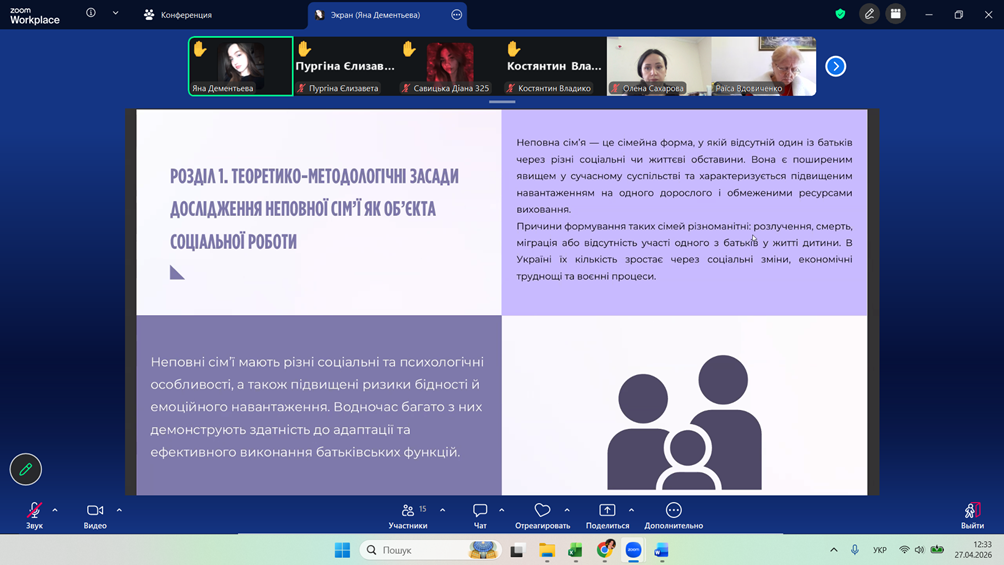Click the meeting information icon near Zoom logo

[x=91, y=14]
